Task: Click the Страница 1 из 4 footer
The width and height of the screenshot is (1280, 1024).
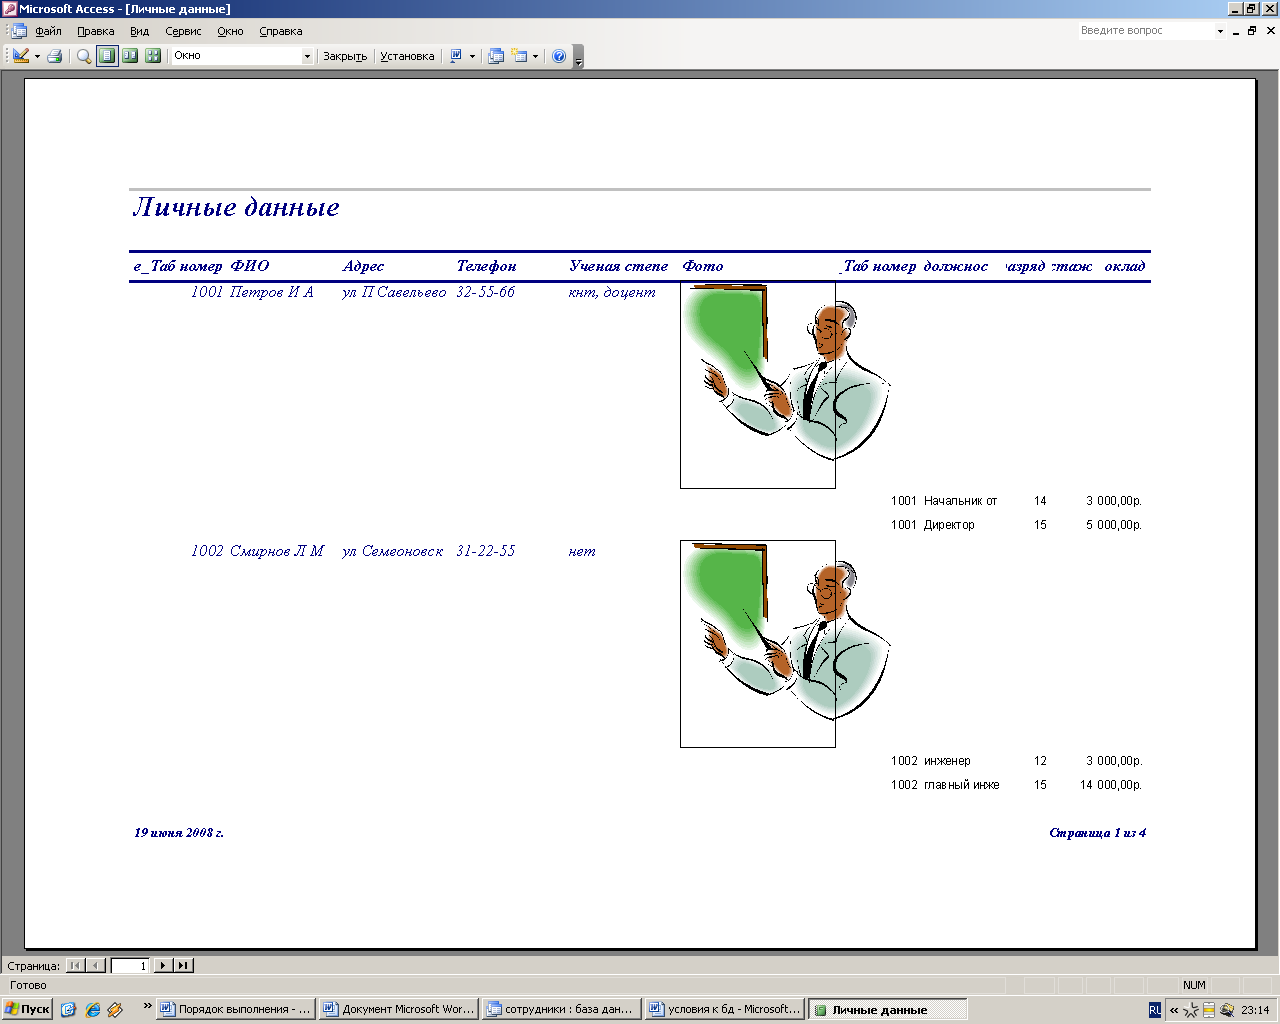Action: tap(1098, 833)
